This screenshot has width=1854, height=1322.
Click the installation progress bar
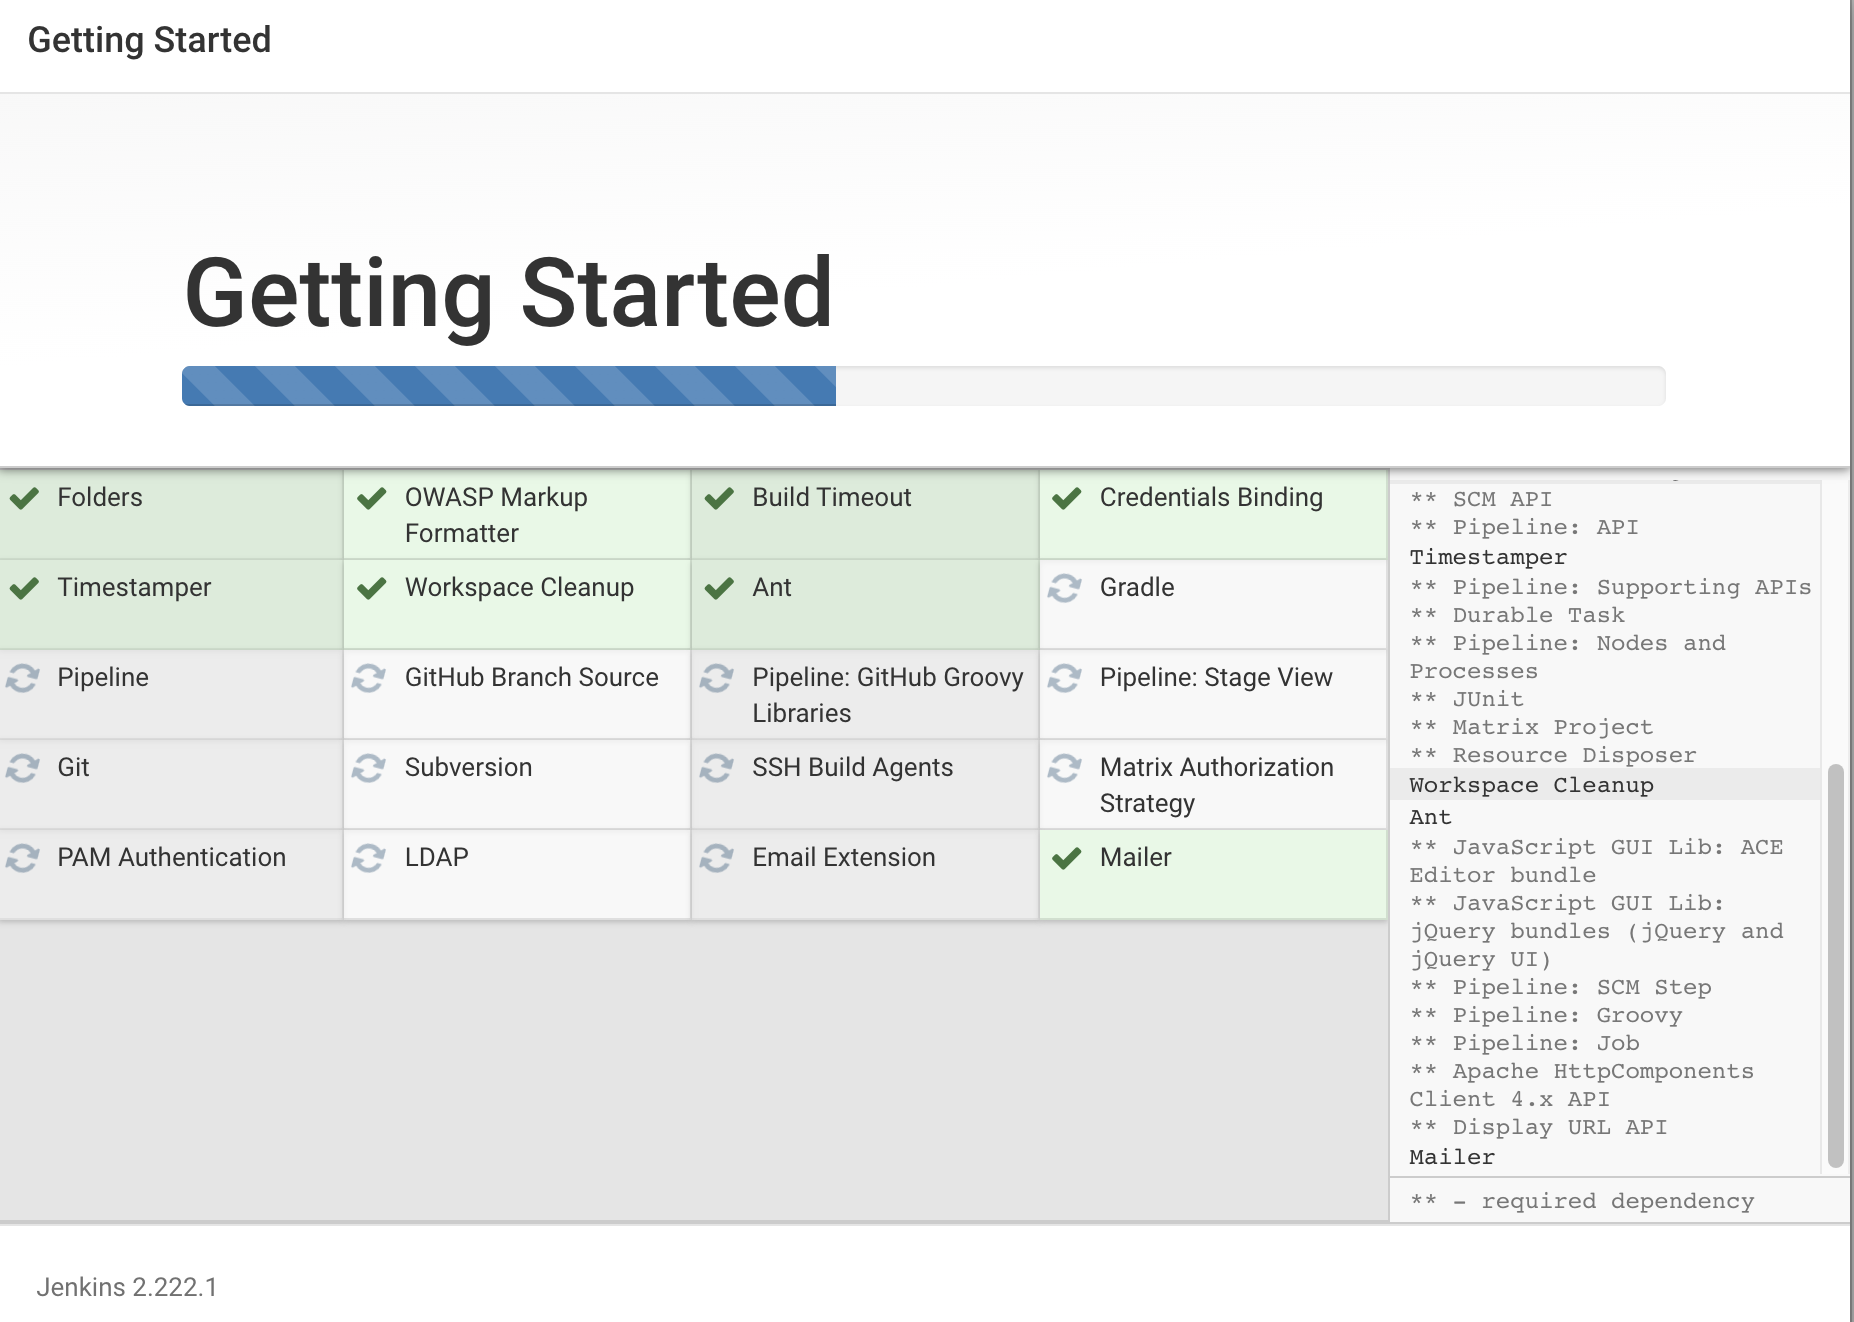coord(923,386)
